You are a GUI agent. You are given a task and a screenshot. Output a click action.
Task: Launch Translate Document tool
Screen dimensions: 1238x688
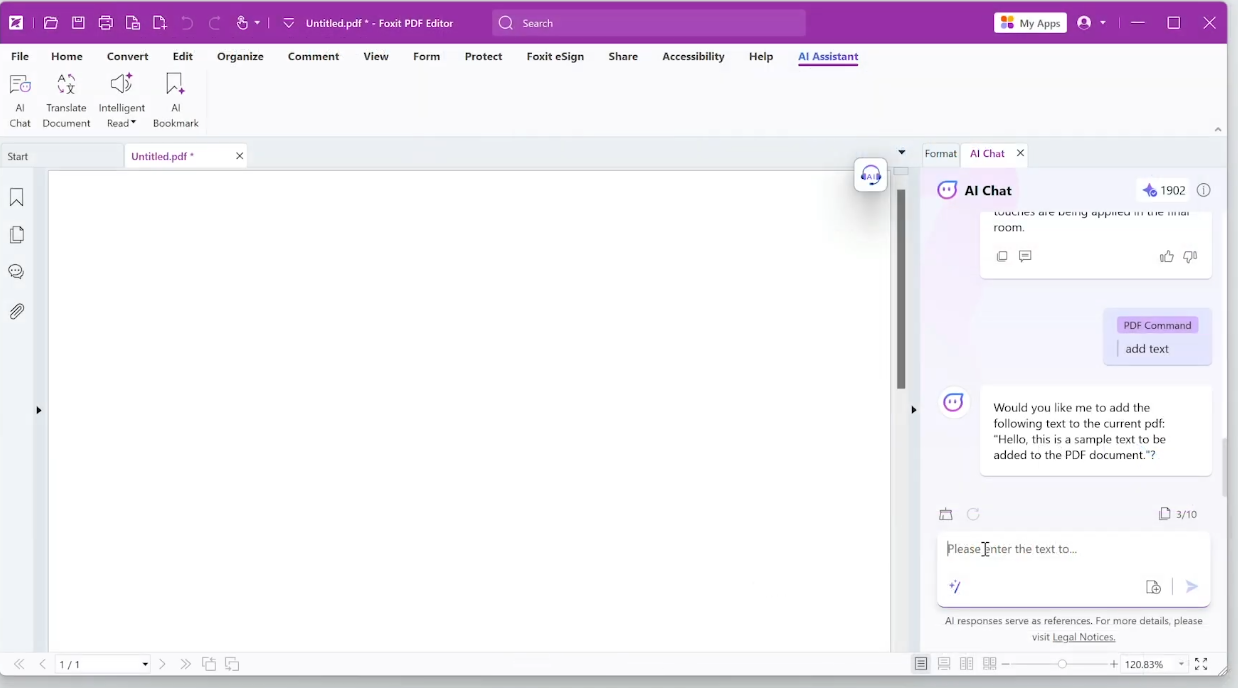(66, 101)
